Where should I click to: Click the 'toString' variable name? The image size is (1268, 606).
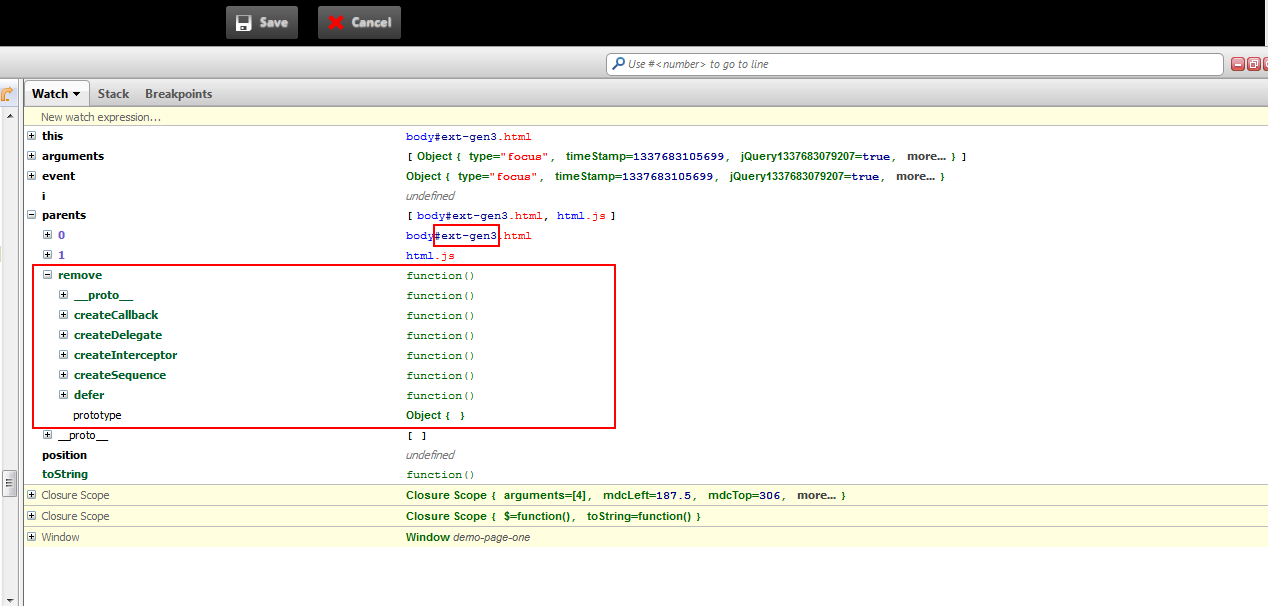[65, 474]
